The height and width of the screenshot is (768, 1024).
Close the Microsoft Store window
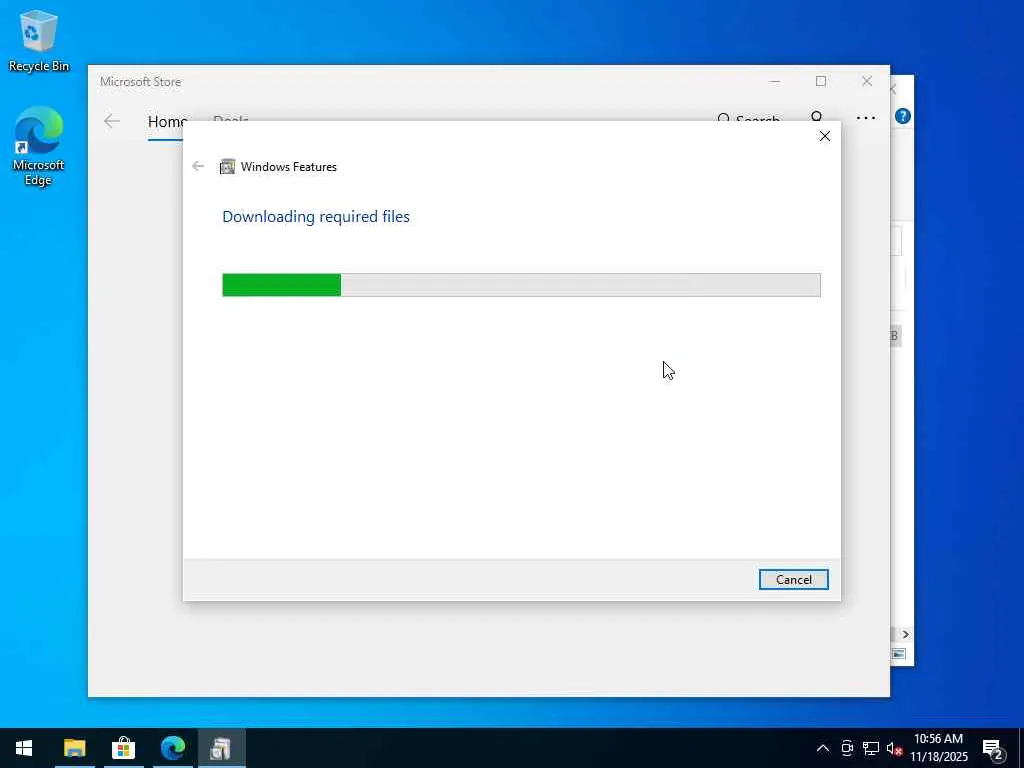pos(867,81)
